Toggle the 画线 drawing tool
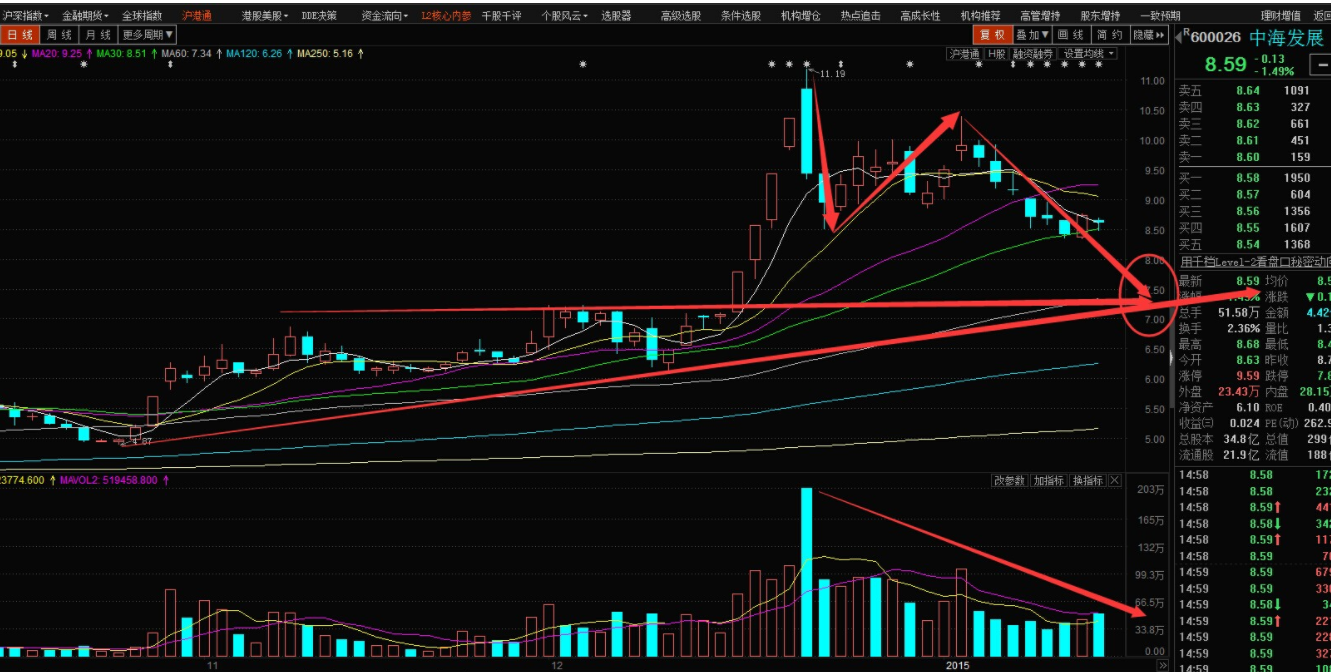The height and width of the screenshot is (672, 1331). click(x=1071, y=35)
